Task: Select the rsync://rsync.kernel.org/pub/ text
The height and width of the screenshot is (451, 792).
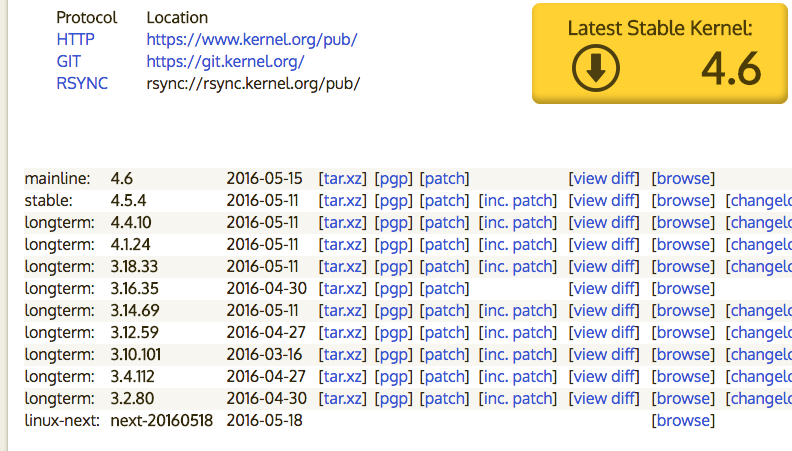Action: tap(253, 83)
